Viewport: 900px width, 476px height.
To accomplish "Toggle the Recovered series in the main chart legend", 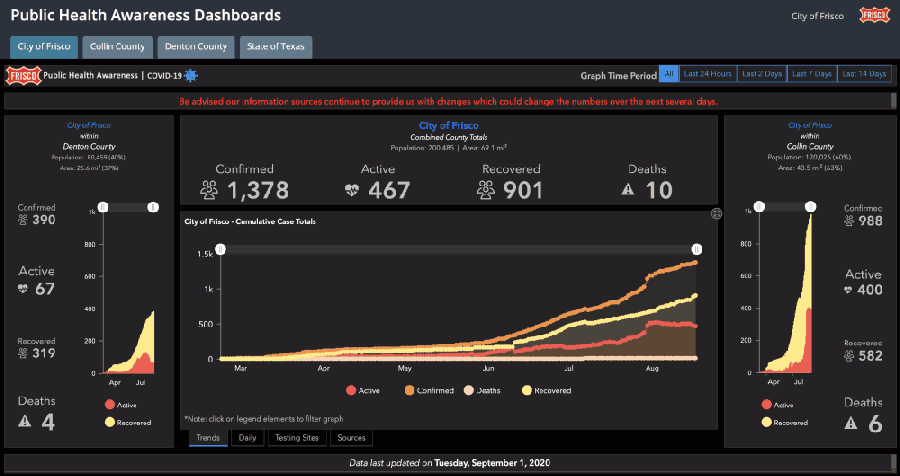I will 546,390.
